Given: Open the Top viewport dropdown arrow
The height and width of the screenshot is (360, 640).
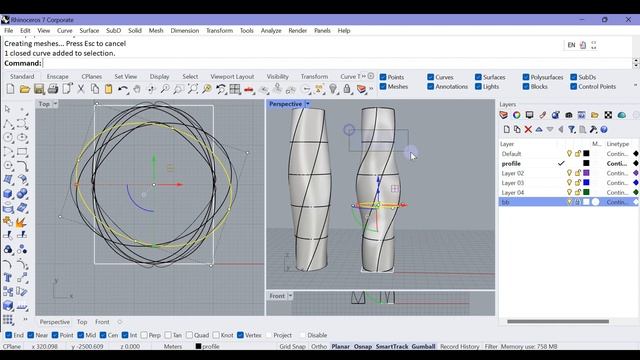Looking at the screenshot, I should (x=55, y=104).
